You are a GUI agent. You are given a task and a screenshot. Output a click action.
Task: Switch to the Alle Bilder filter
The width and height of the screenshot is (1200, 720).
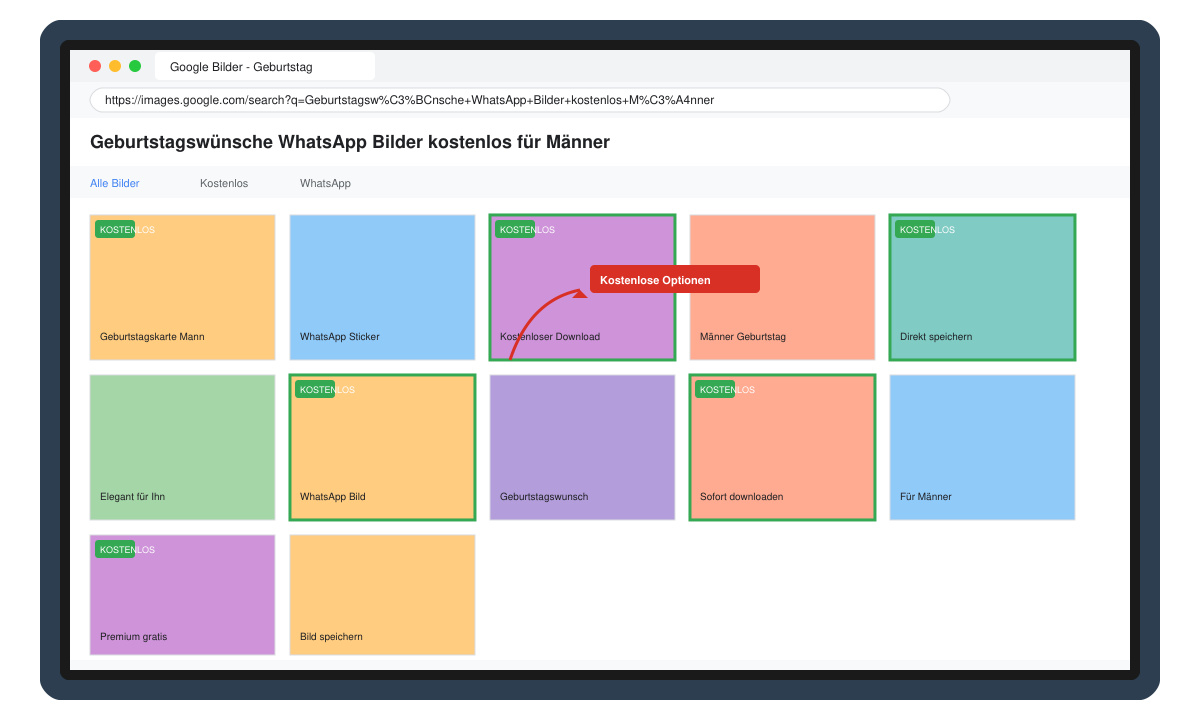[115, 183]
